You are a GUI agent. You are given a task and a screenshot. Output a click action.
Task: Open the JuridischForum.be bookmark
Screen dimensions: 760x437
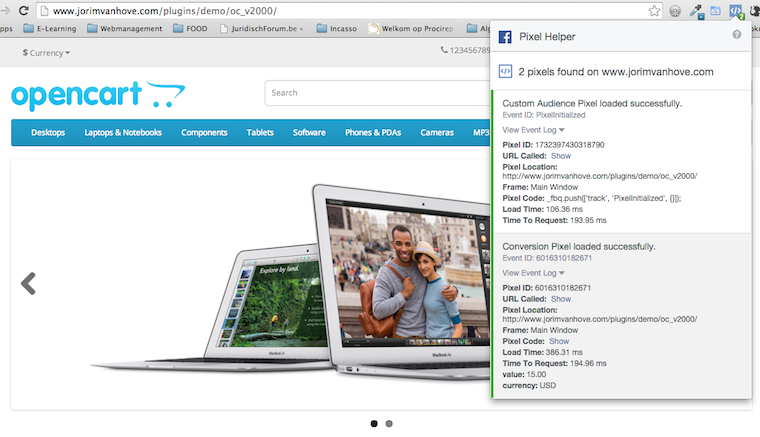pos(262,29)
